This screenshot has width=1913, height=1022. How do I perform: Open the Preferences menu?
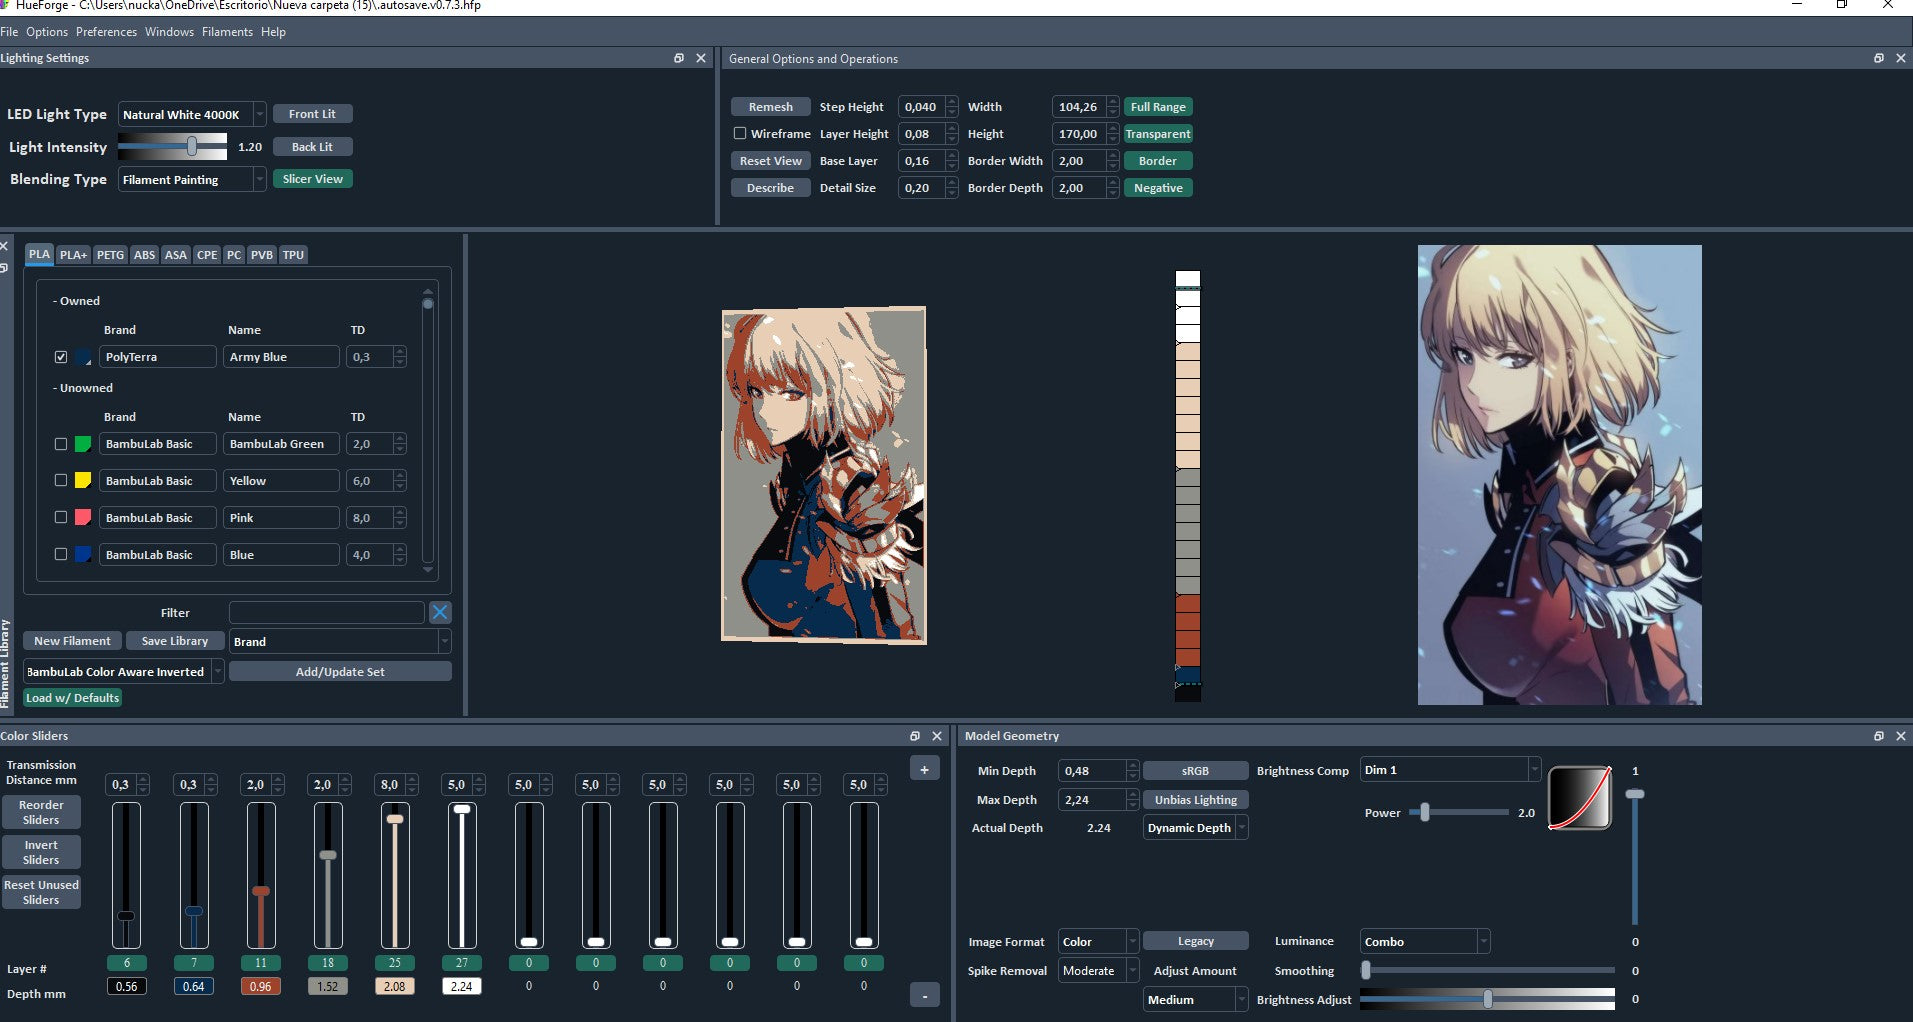[106, 32]
